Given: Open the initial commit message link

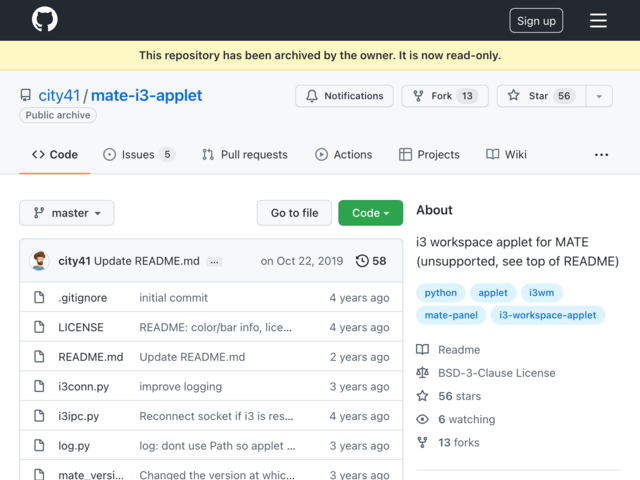Looking at the screenshot, I should pyautogui.click(x=173, y=298).
